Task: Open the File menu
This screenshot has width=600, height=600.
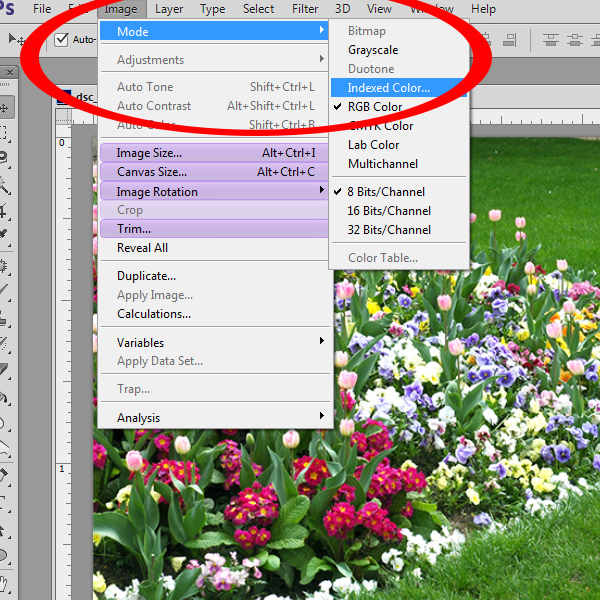Action: [42, 9]
